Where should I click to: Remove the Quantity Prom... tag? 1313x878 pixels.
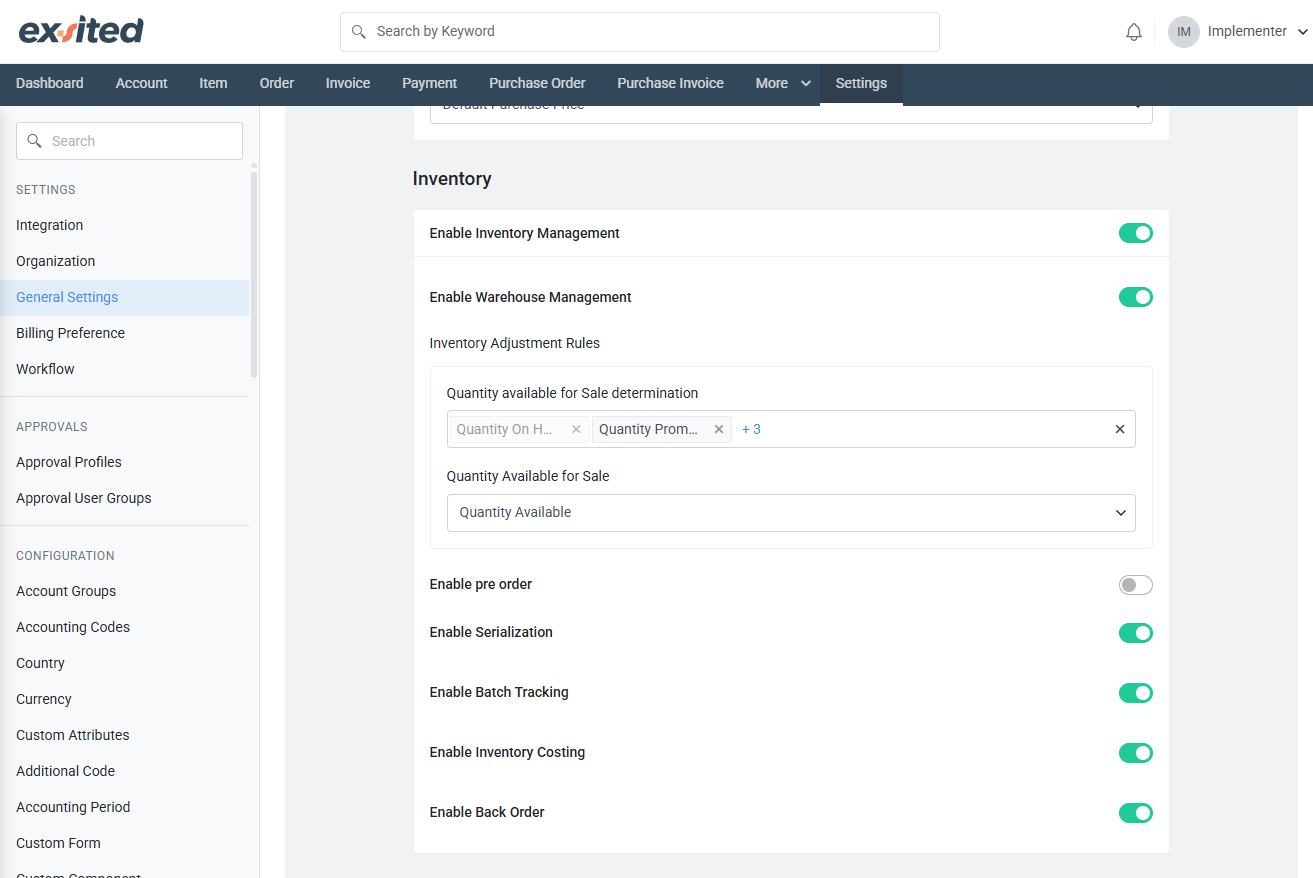click(x=718, y=429)
